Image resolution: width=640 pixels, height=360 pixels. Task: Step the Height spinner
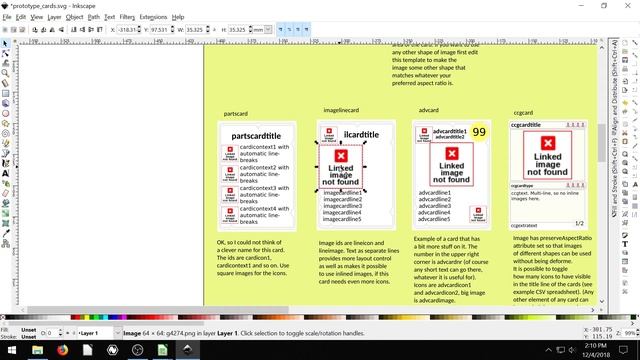coord(250,29)
